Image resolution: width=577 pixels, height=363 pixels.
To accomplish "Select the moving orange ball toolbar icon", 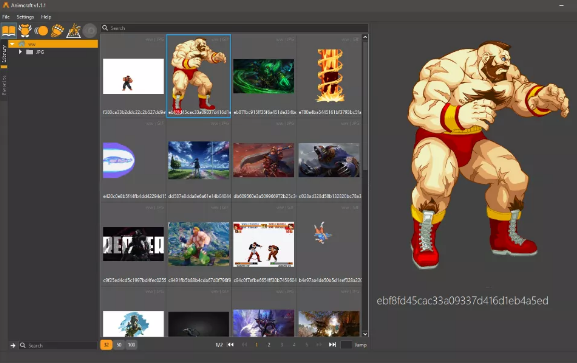I will point(41,31).
